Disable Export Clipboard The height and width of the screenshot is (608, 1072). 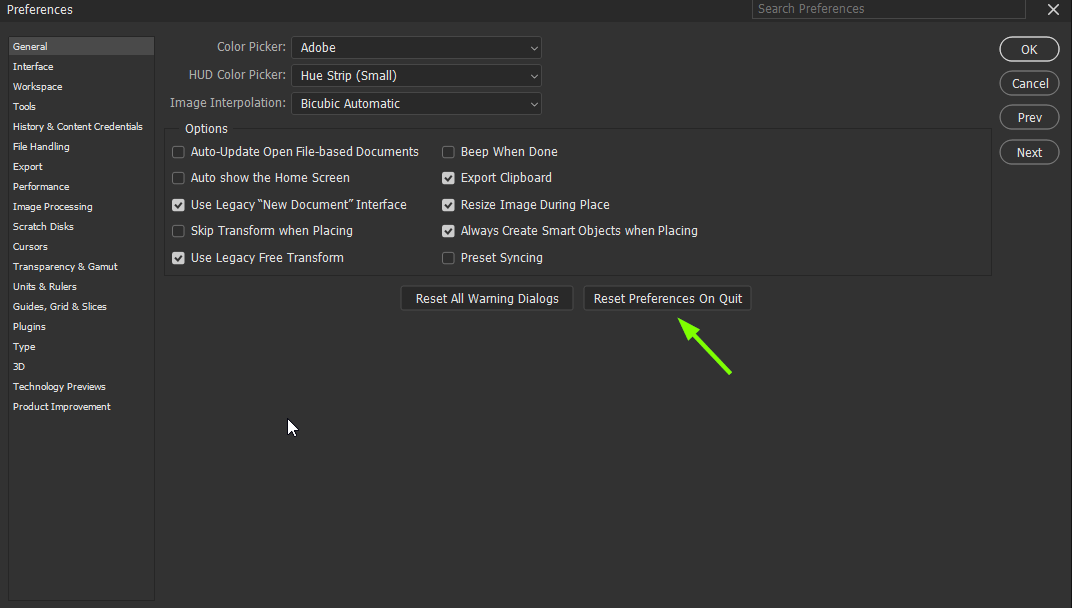448,177
